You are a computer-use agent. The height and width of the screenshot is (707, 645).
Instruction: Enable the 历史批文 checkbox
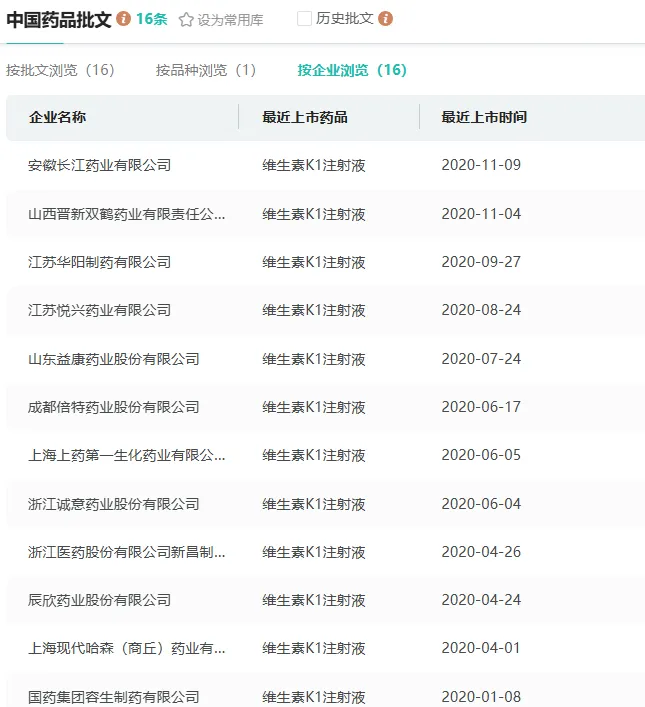click(x=305, y=19)
